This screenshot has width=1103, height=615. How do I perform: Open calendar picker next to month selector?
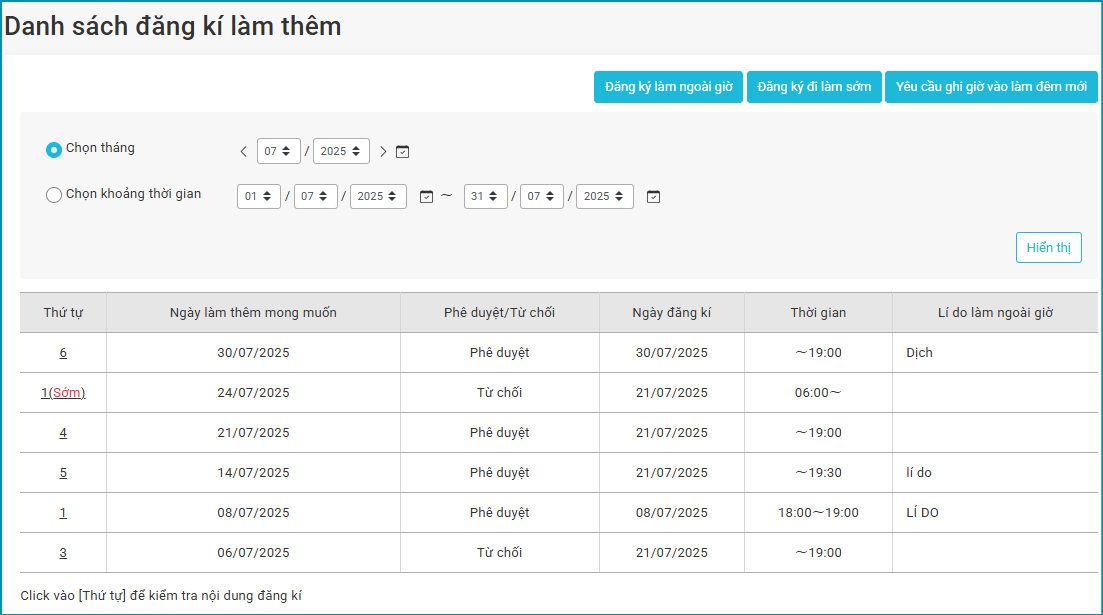click(x=403, y=152)
